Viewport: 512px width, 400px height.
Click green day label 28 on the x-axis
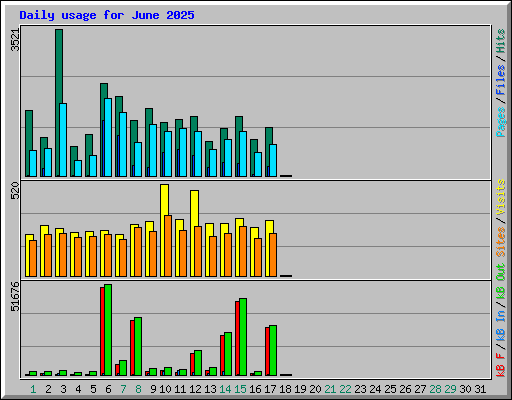pos(435,389)
